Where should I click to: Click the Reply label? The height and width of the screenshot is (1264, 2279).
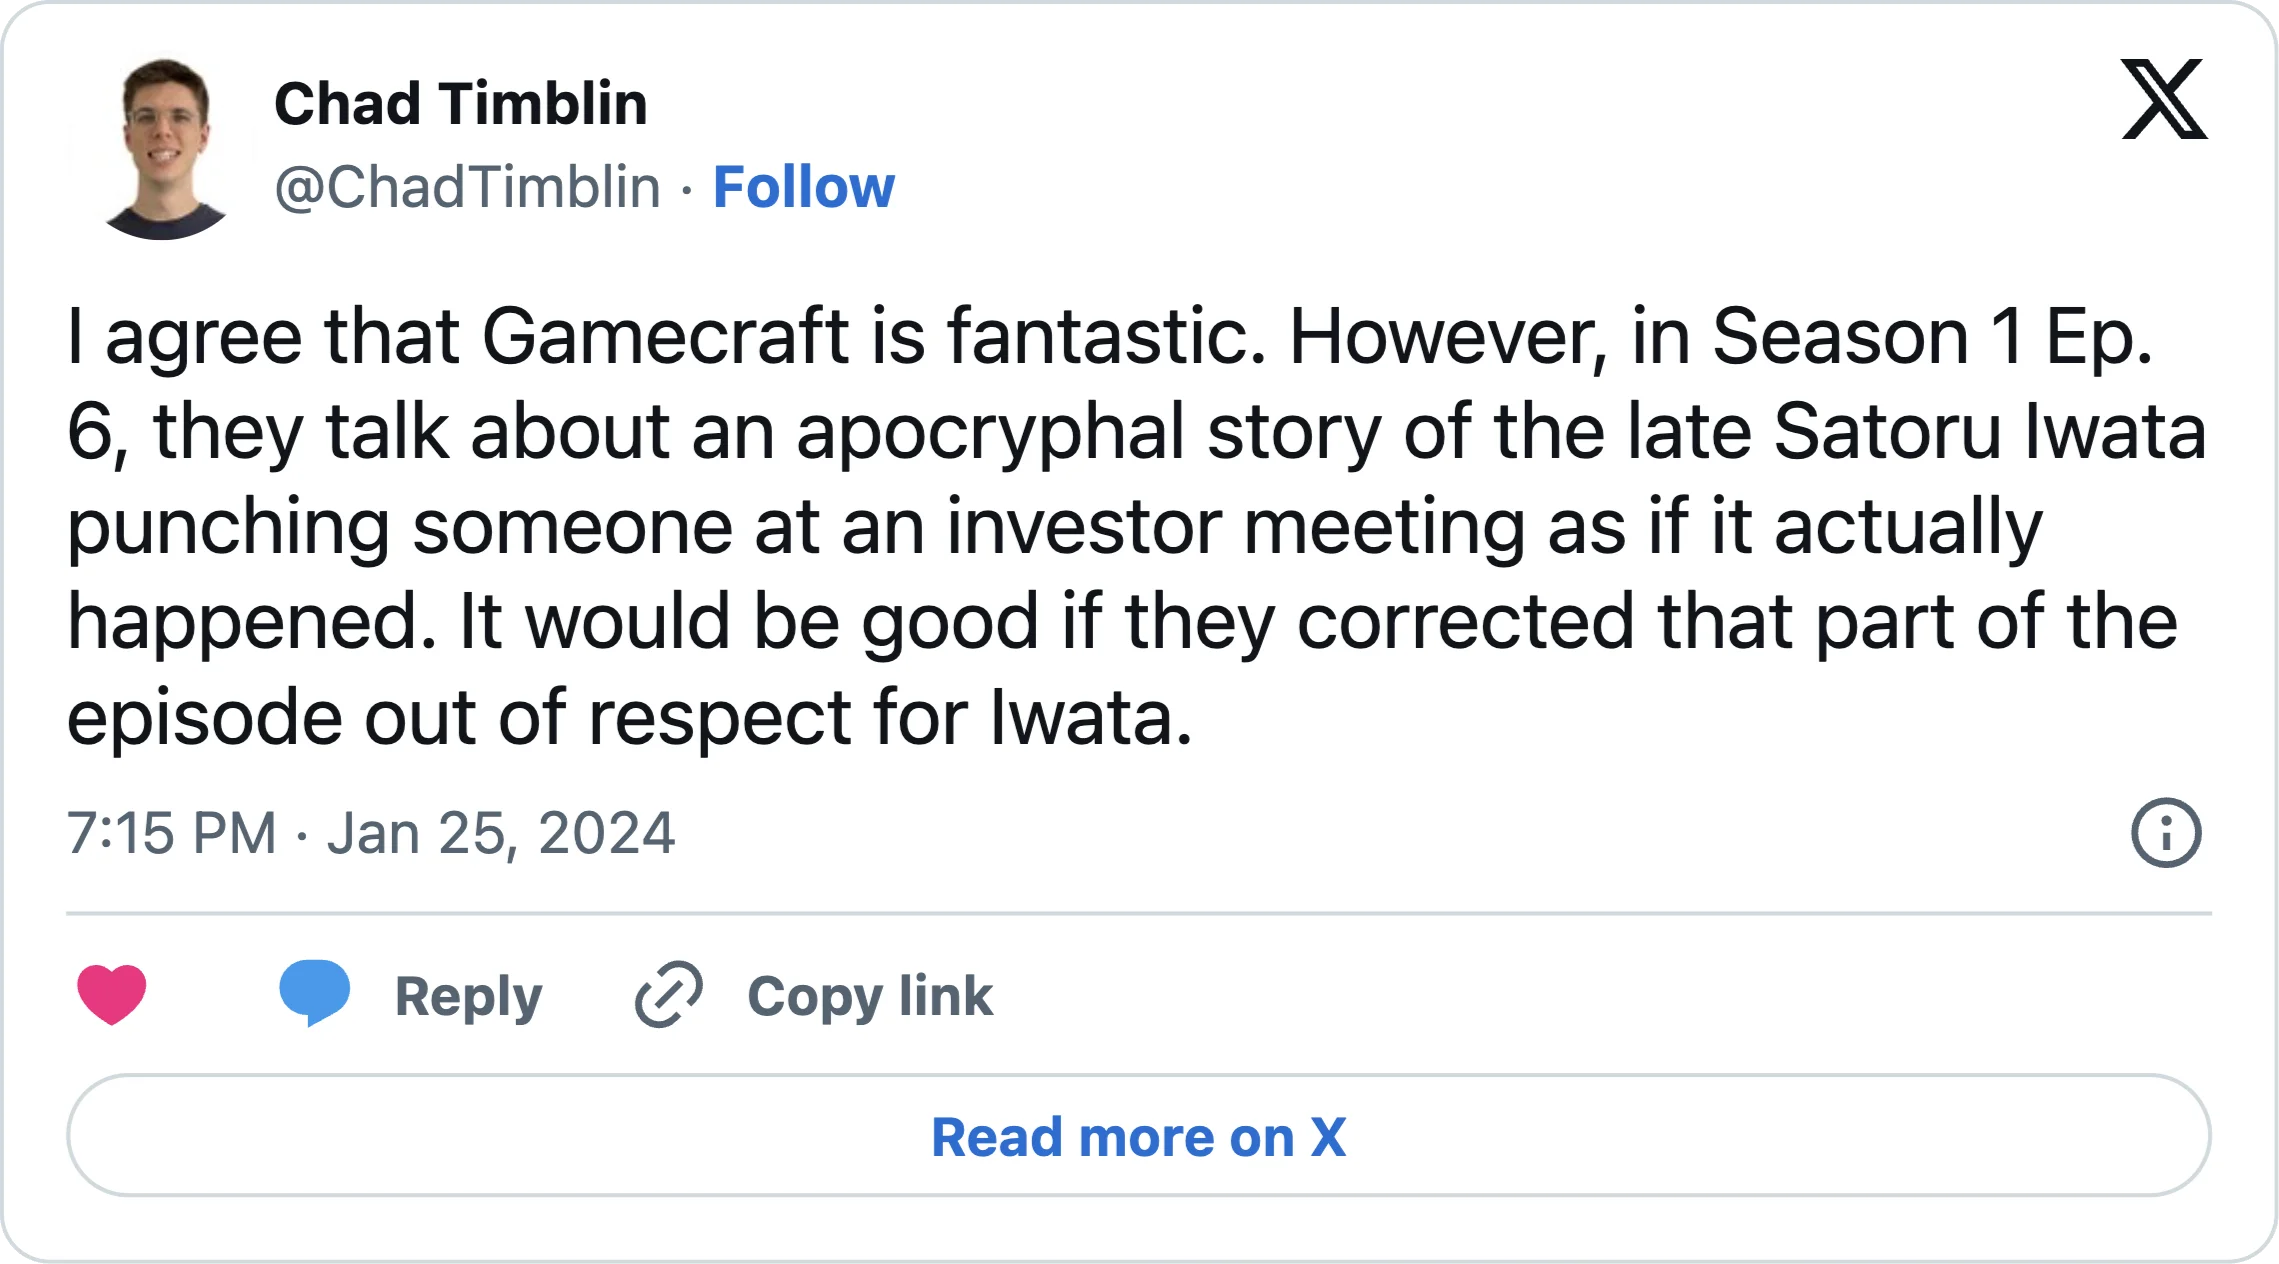468,994
